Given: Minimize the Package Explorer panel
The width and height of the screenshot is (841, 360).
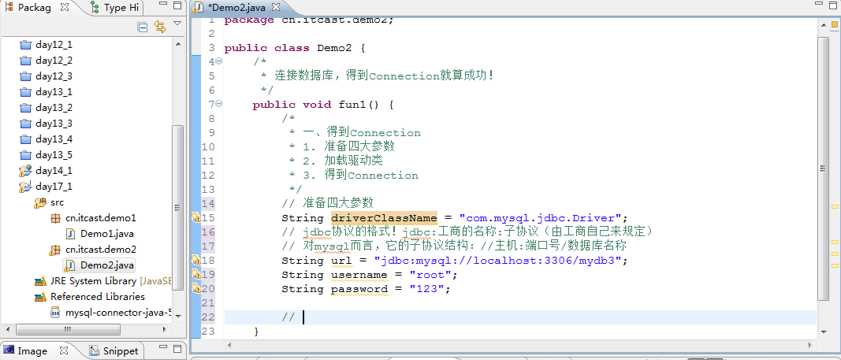Looking at the screenshot, I should (164, 5).
